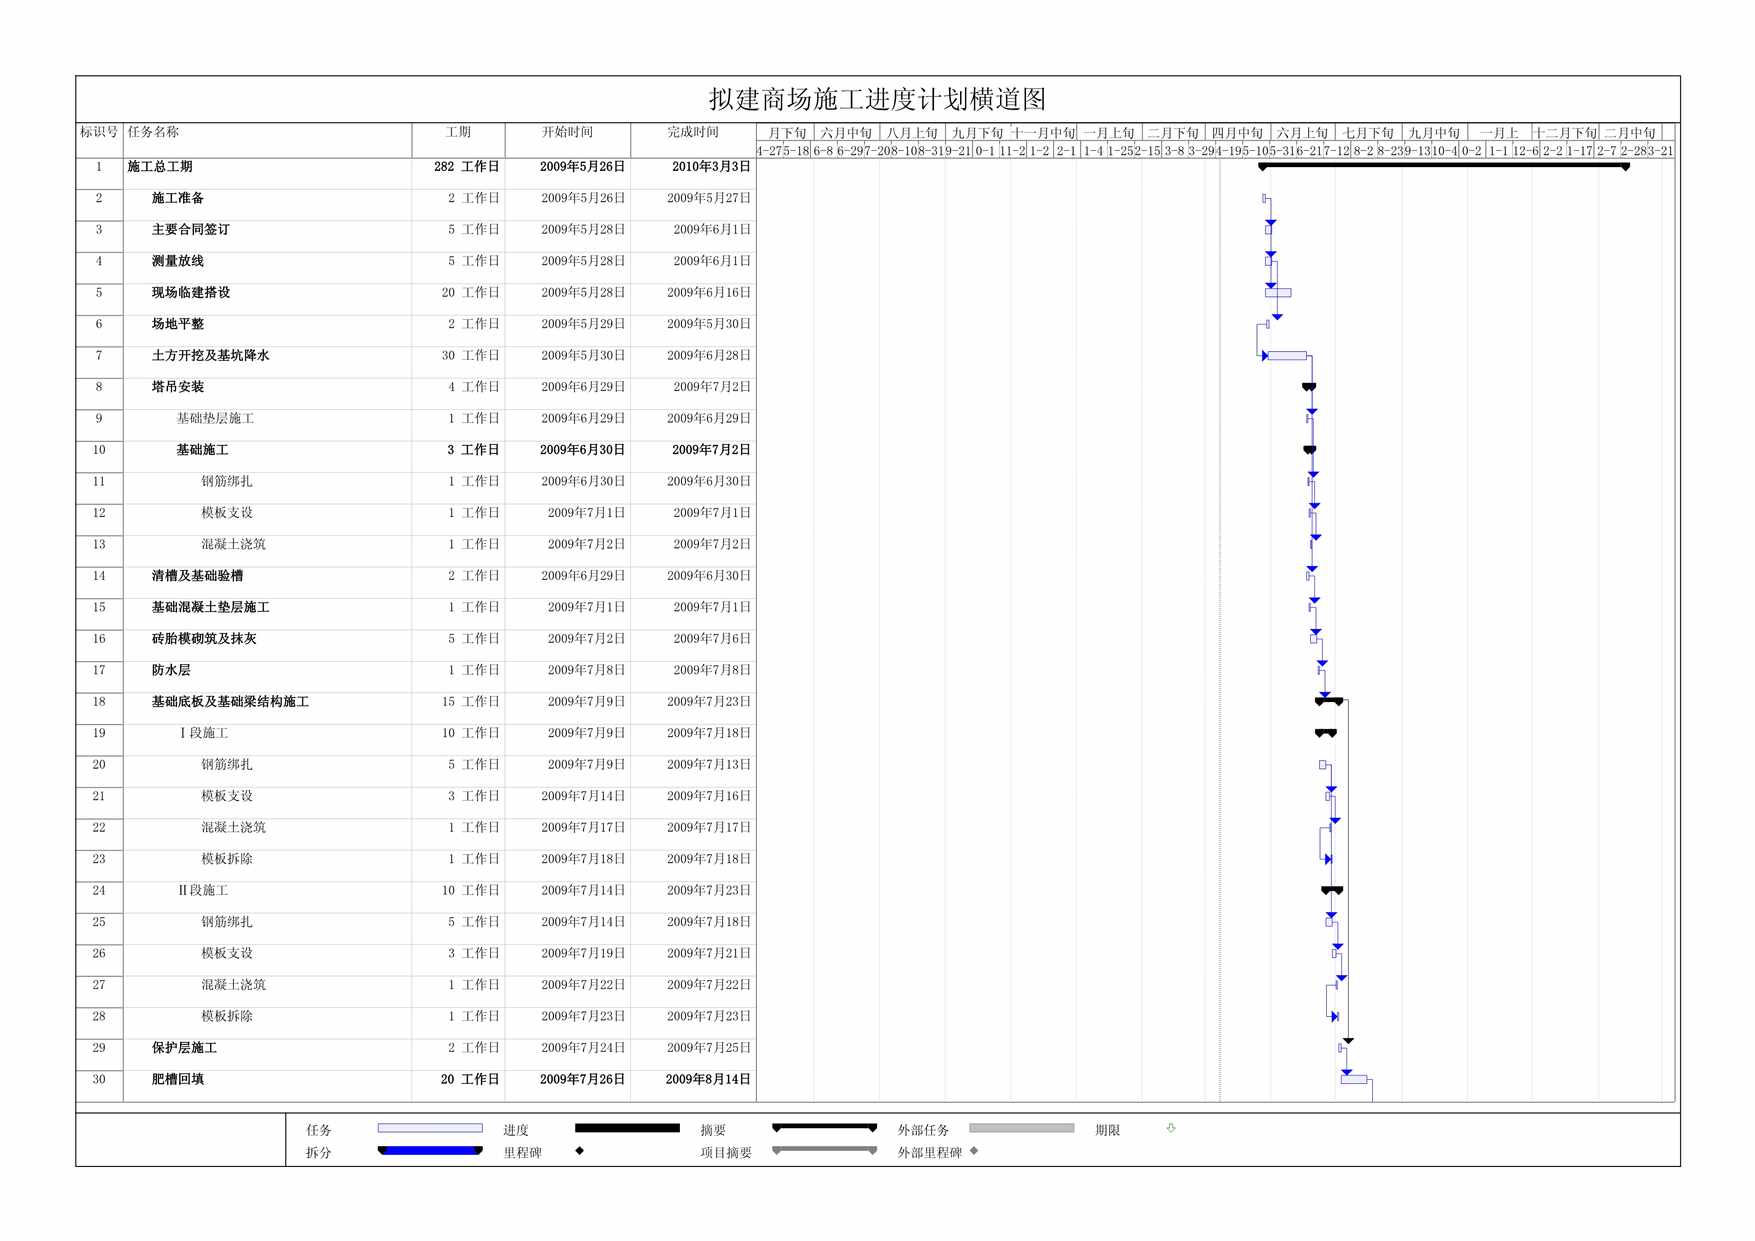
Task: Click the 现场临建搭设 Gantt bar
Action: pos(1278,293)
